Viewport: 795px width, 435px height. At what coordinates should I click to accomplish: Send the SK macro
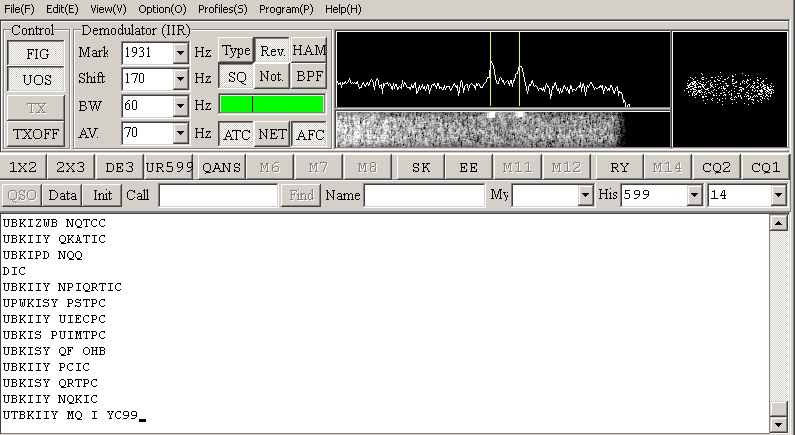[421, 167]
